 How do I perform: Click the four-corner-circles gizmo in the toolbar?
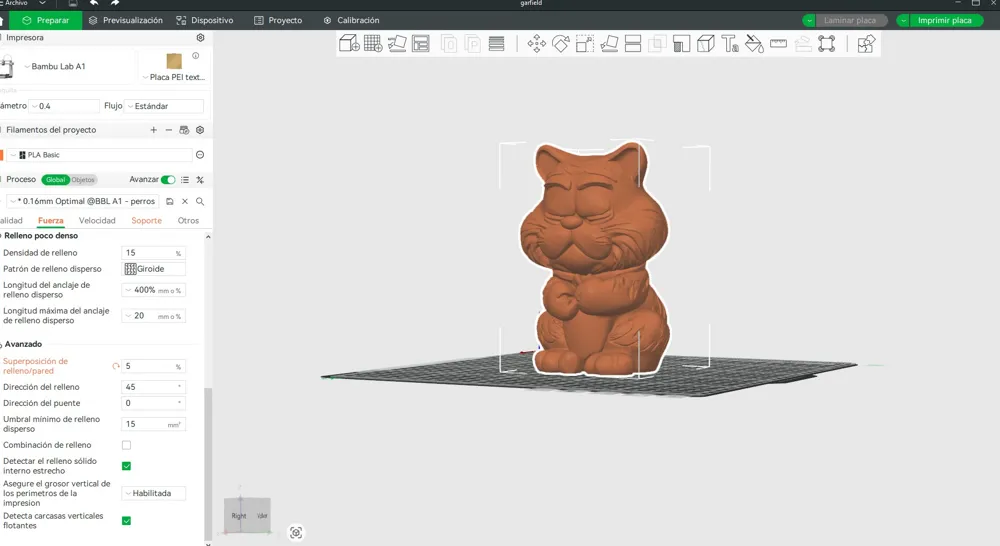pyautogui.click(x=827, y=44)
